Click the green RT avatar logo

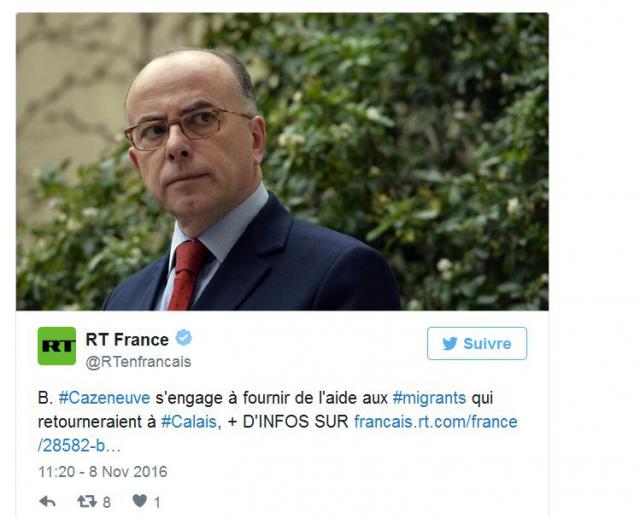[57, 346]
